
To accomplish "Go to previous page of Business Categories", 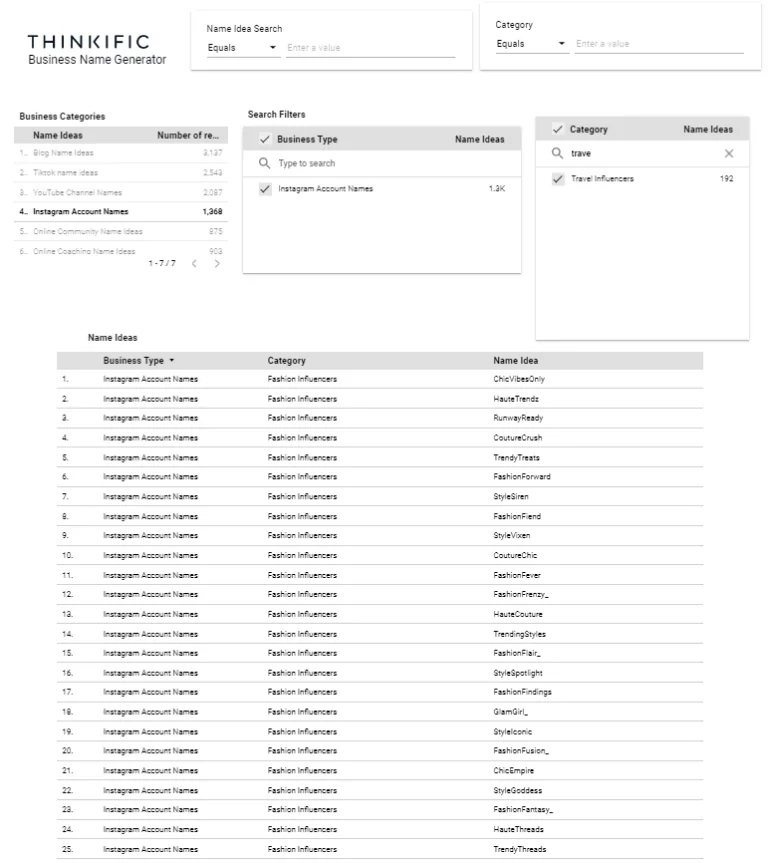I will pos(194,264).
